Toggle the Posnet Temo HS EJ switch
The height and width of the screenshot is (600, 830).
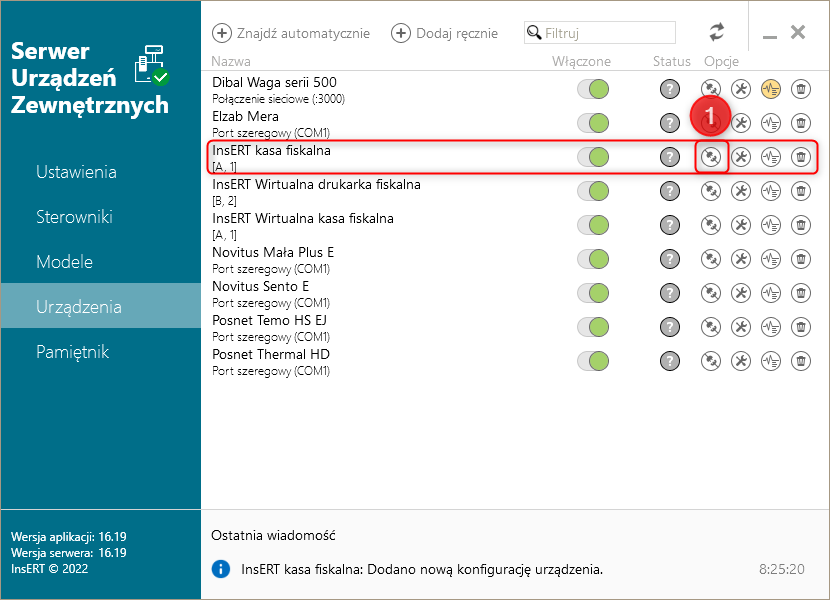pos(593,327)
